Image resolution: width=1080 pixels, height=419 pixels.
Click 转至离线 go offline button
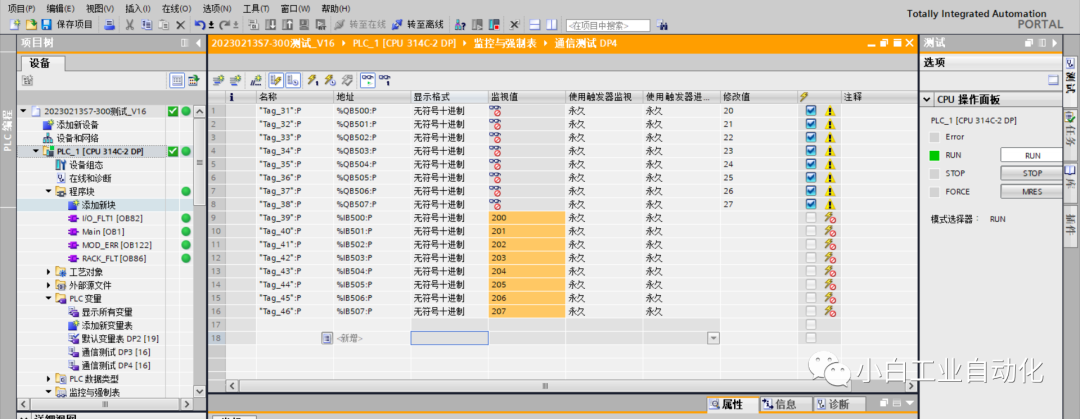pyautogui.click(x=418, y=25)
